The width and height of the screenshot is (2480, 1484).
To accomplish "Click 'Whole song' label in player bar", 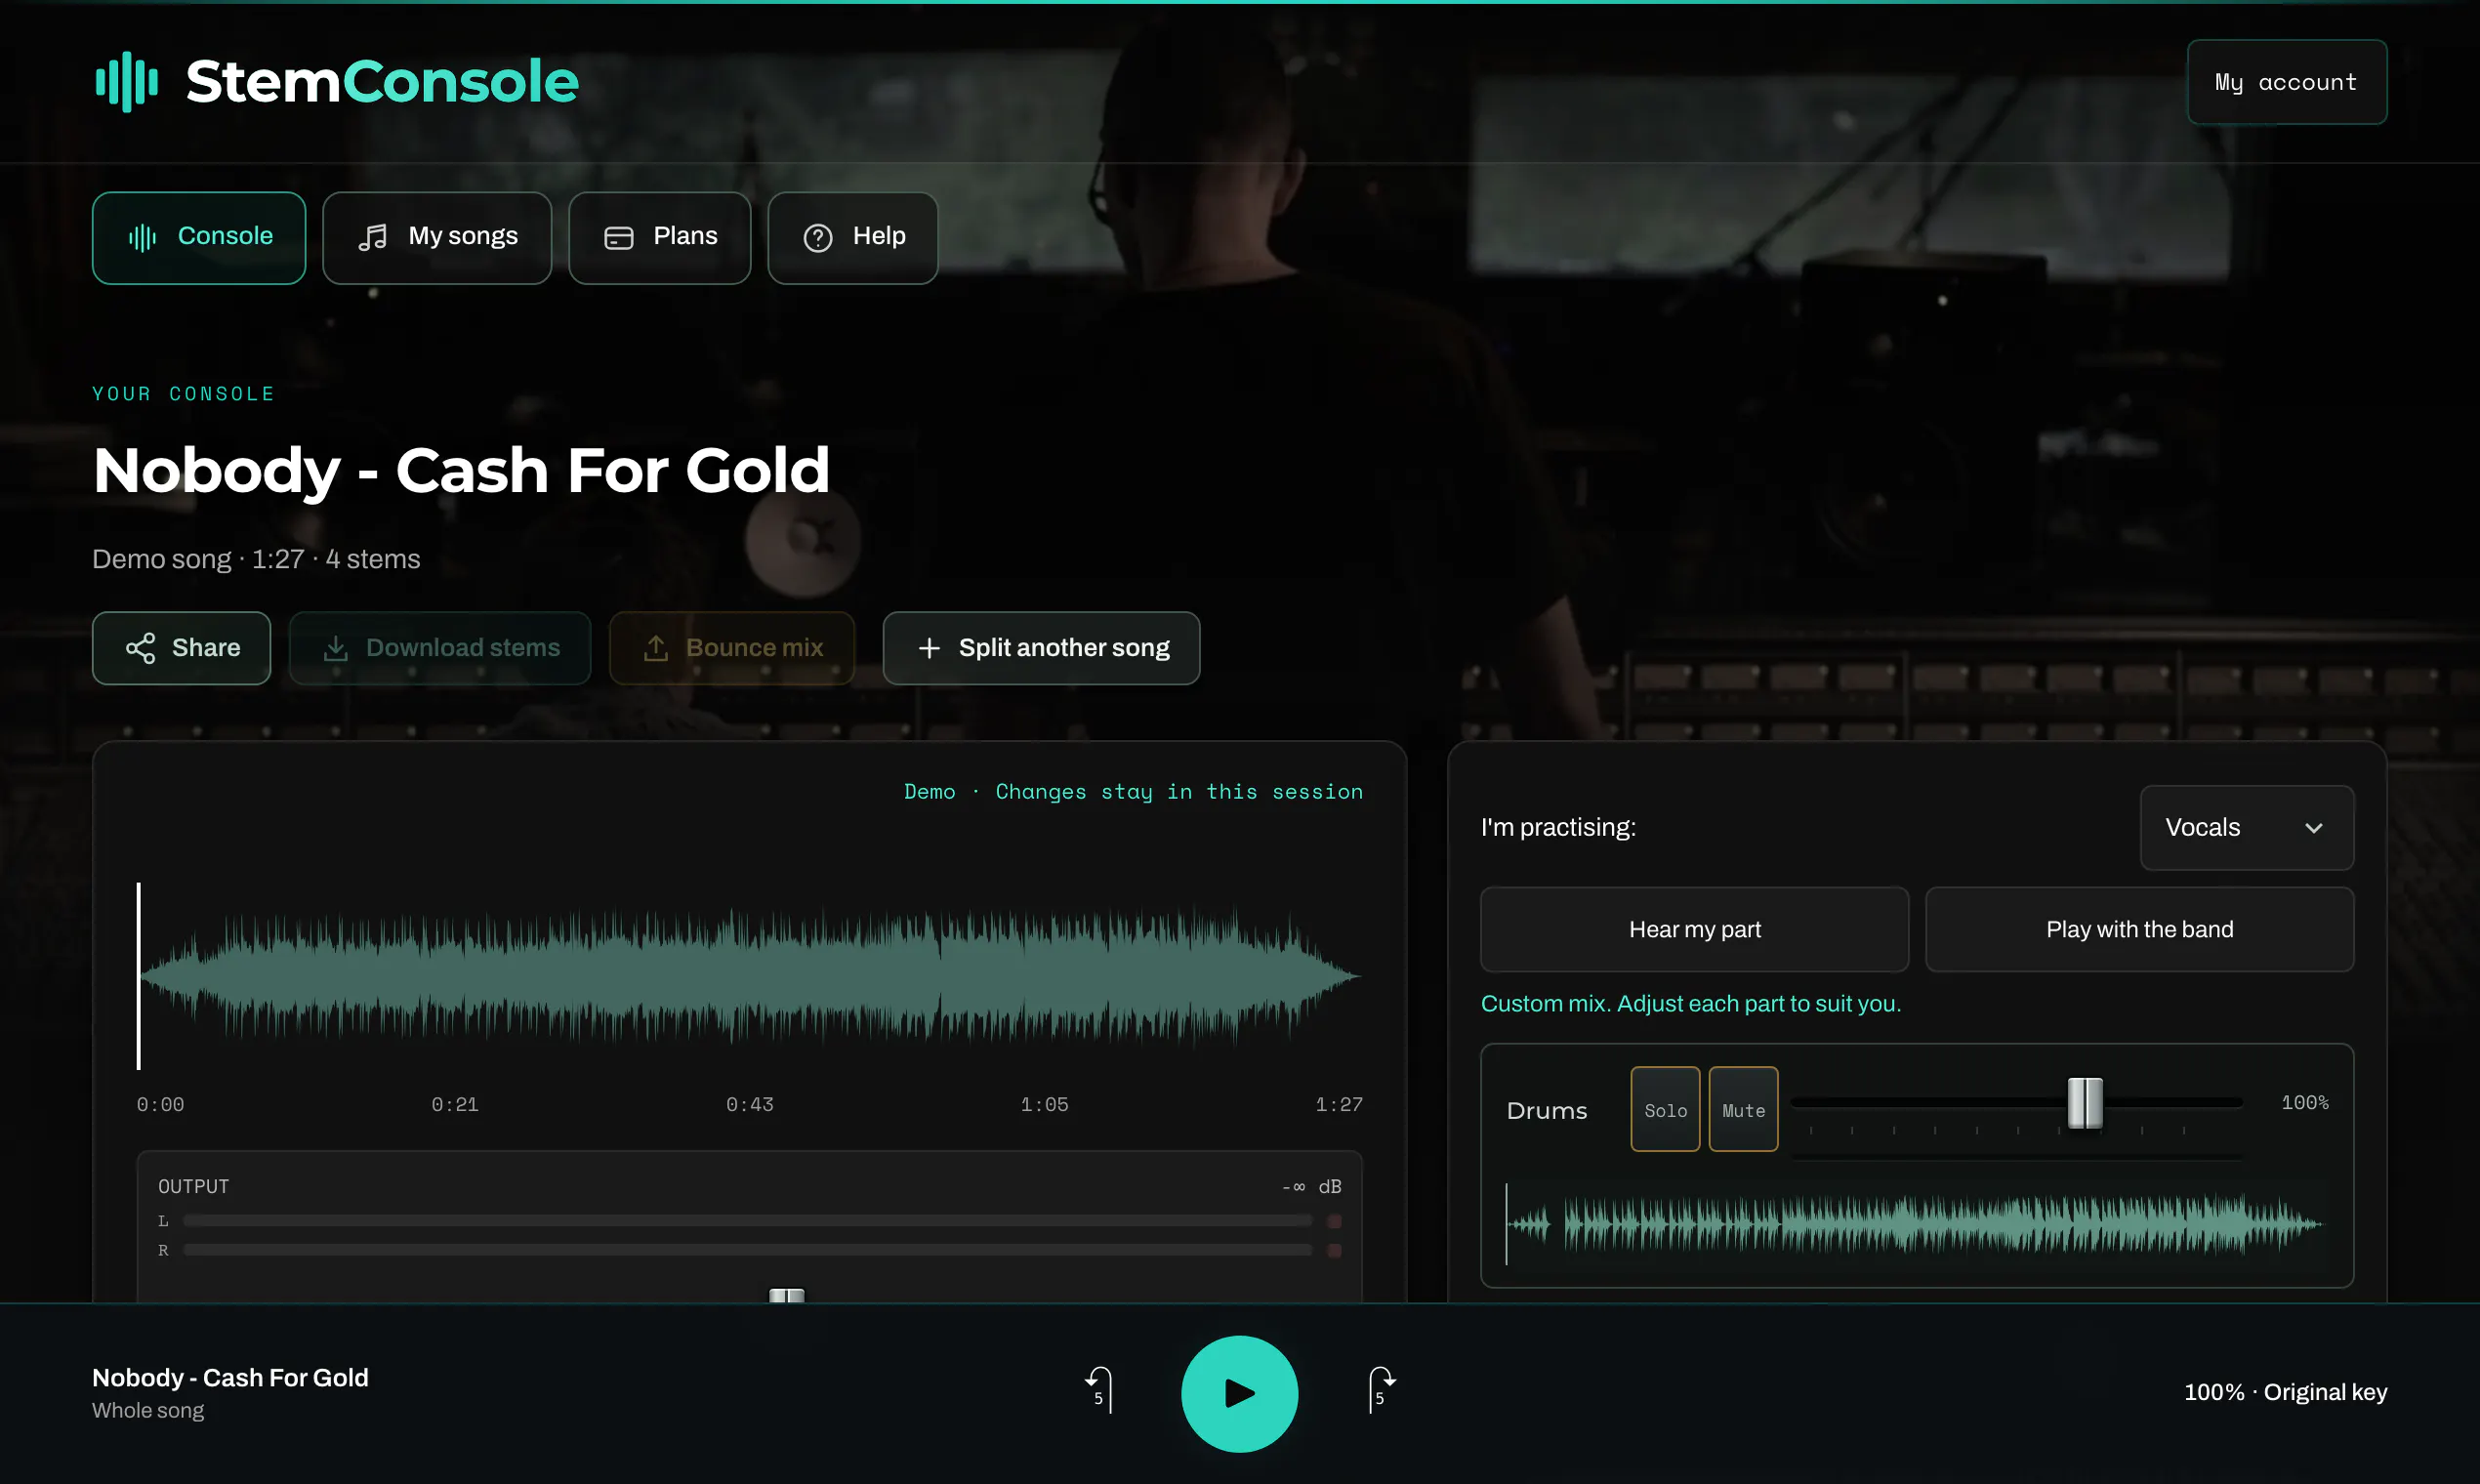I will tap(148, 1410).
